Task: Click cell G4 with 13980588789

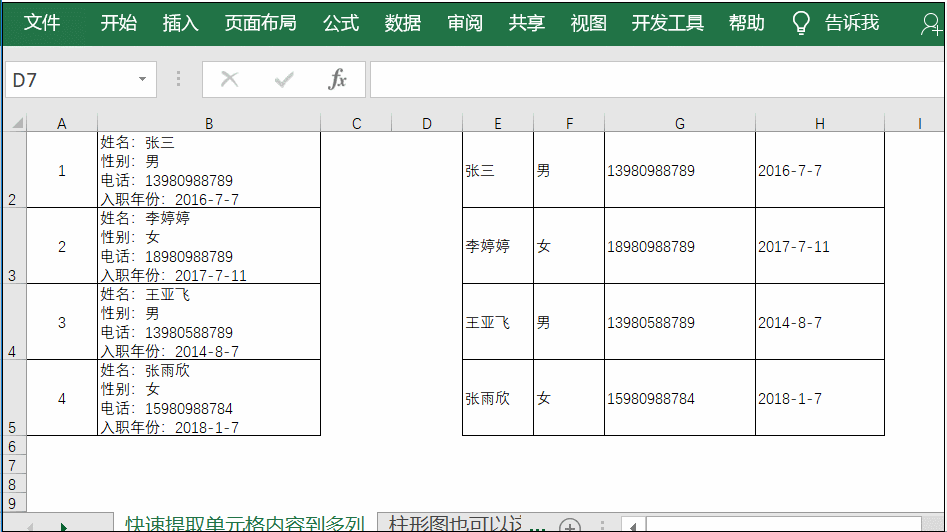Action: click(x=680, y=322)
